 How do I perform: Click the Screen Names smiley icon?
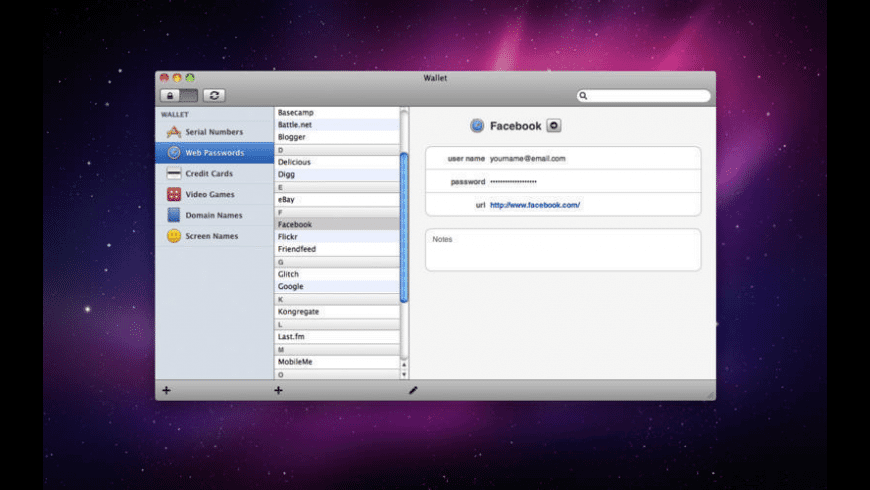click(174, 236)
